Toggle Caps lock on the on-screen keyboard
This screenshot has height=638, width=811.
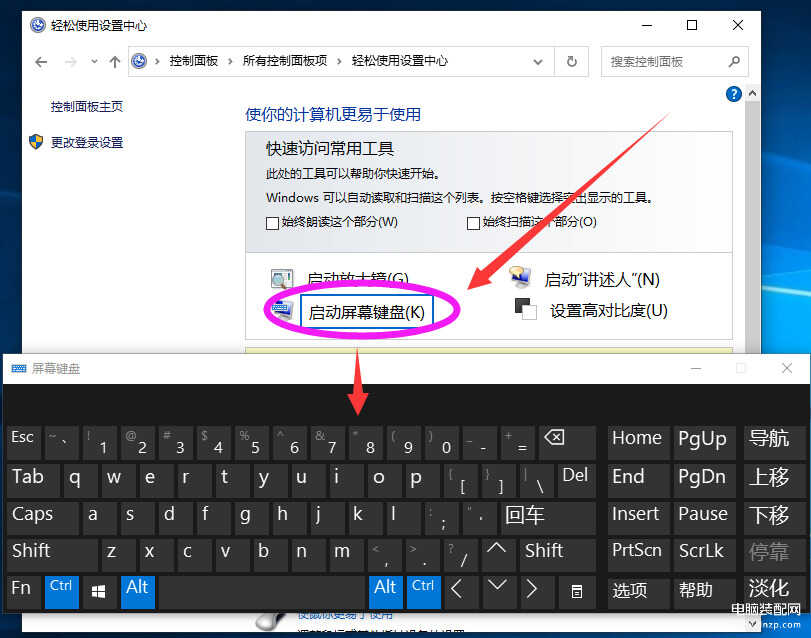point(43,518)
